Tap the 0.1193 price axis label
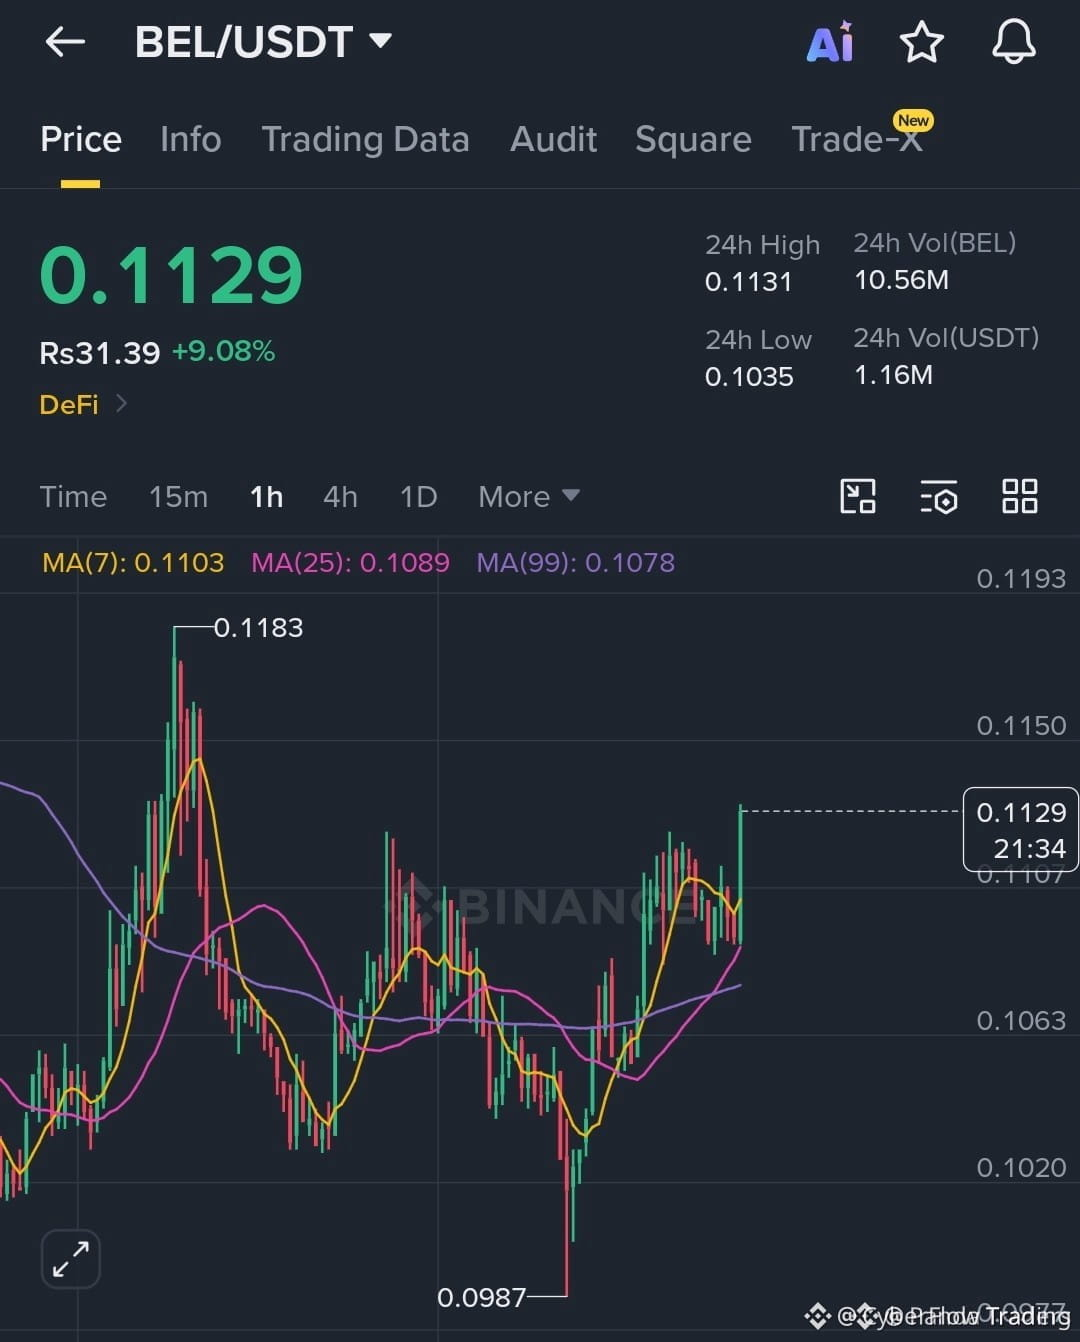 coord(1021,578)
